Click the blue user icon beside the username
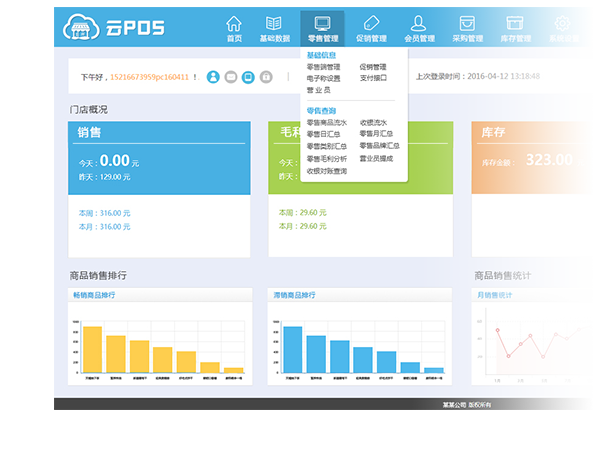This screenshot has height=460, width=614. (213, 76)
